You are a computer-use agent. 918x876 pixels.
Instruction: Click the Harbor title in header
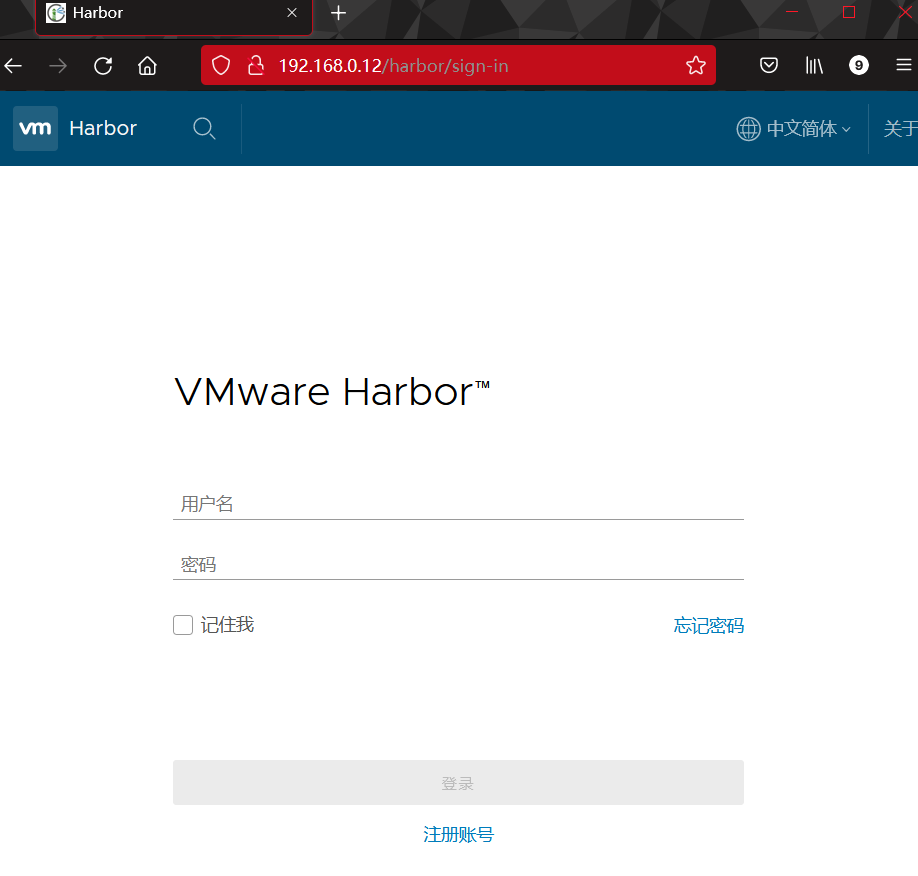coord(103,128)
